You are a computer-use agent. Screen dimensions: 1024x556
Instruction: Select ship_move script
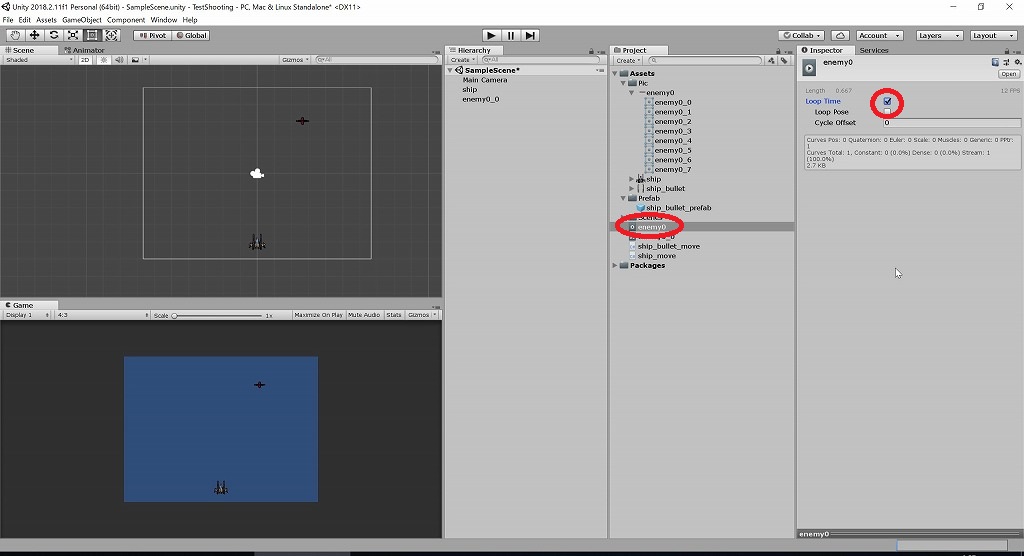point(656,255)
